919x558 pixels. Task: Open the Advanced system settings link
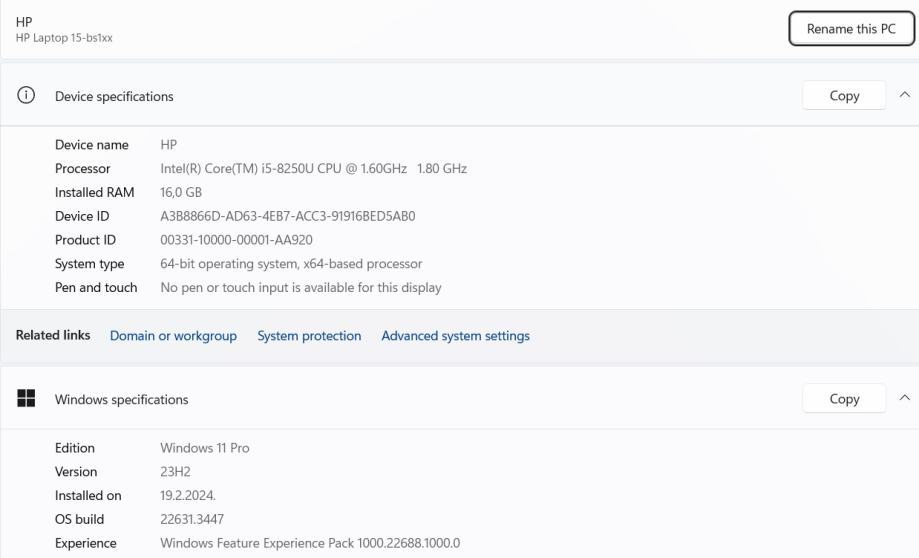(x=455, y=336)
